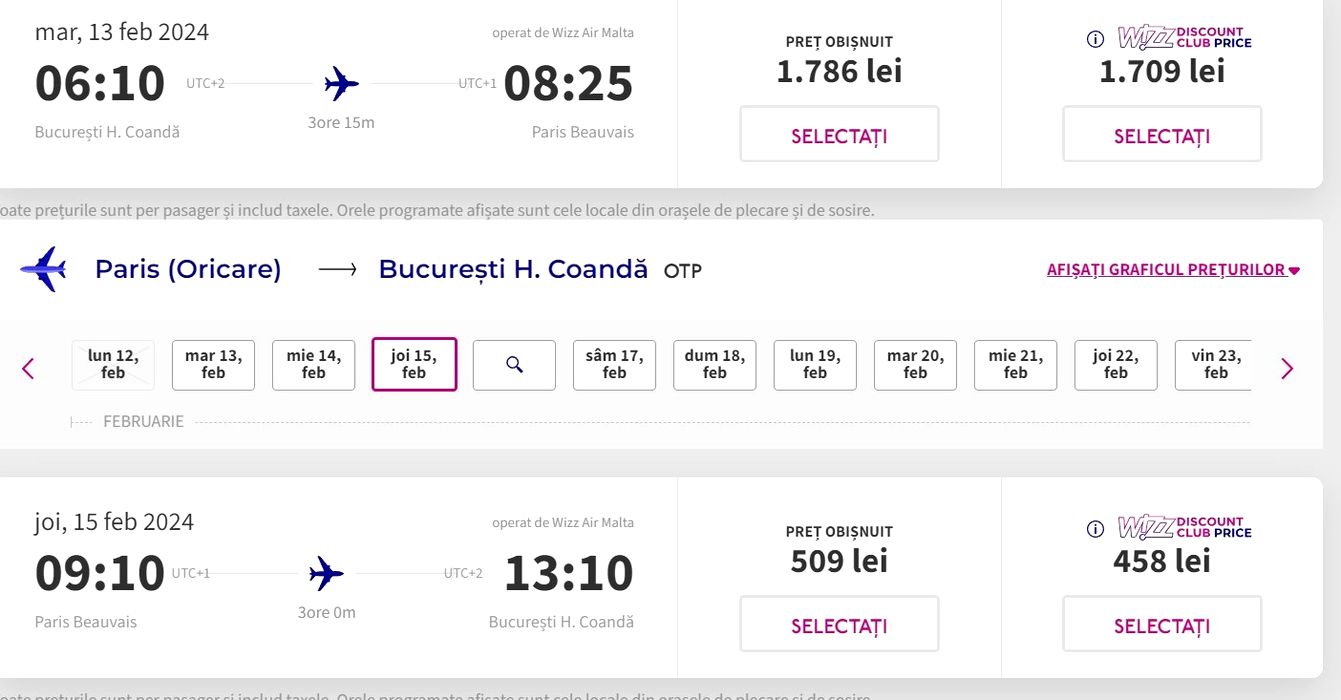
Task: Choose the lun 19, feb date
Action: [815, 365]
